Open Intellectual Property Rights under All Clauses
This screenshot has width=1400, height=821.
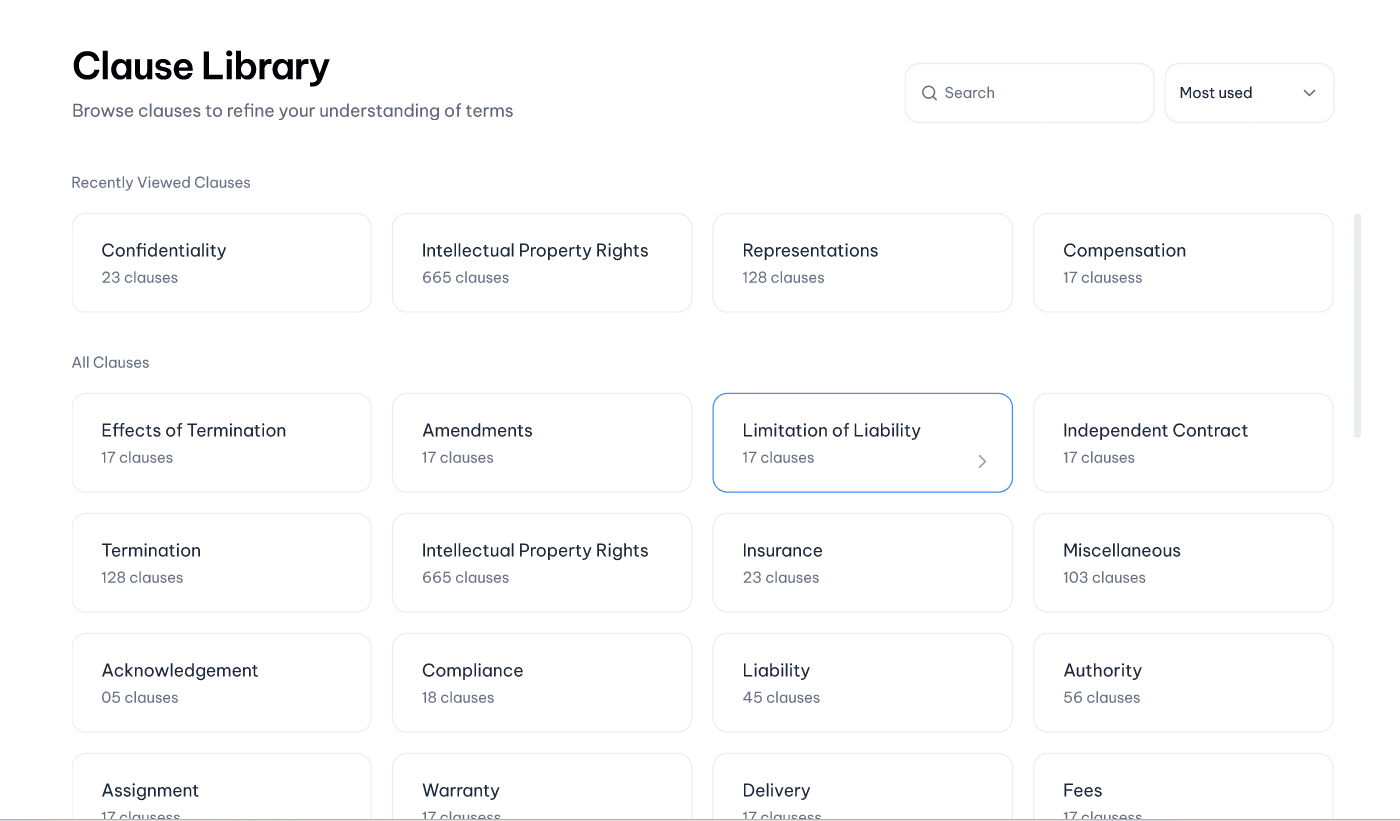[541, 563]
